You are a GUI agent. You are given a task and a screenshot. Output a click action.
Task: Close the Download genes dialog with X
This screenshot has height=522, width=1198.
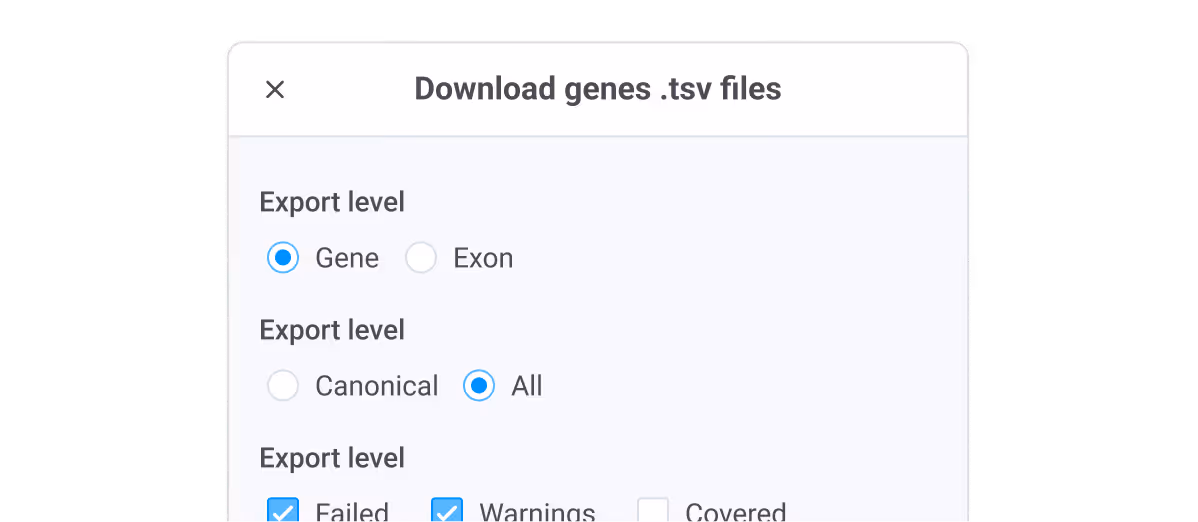click(275, 90)
